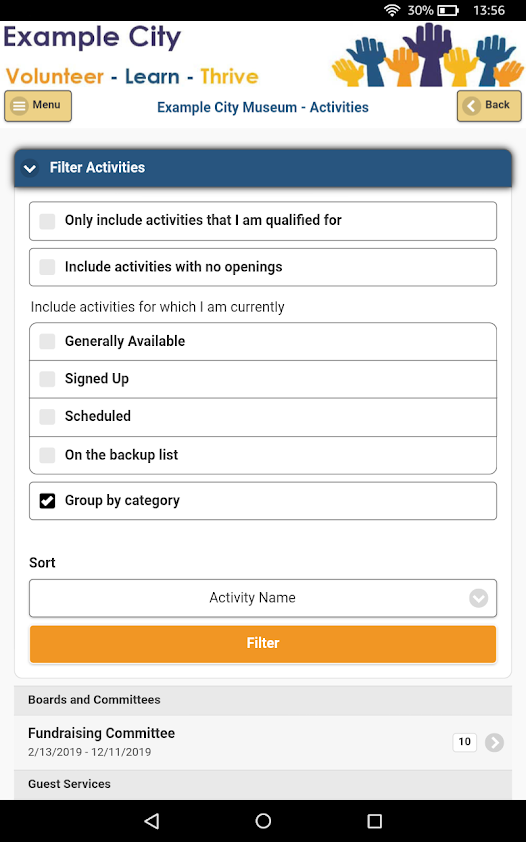Tap the Android recent apps square

click(374, 821)
